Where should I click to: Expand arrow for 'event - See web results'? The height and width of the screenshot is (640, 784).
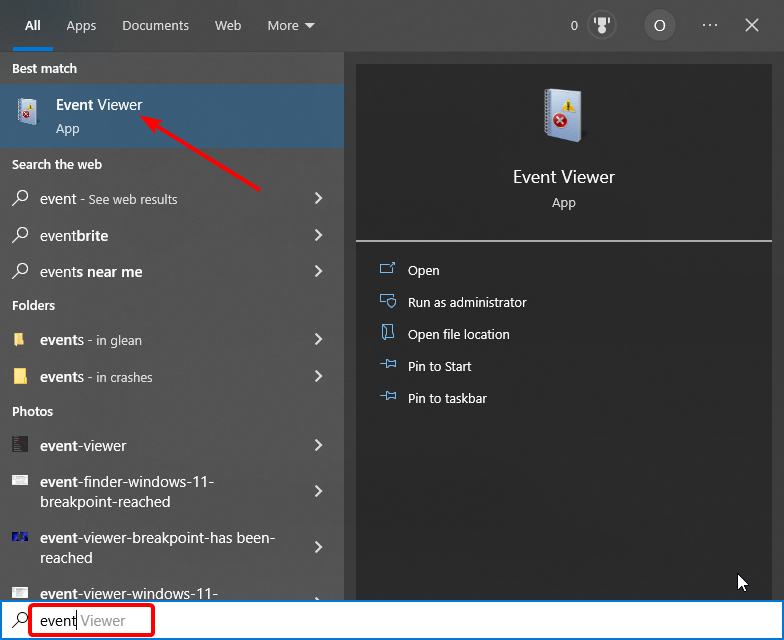point(318,198)
